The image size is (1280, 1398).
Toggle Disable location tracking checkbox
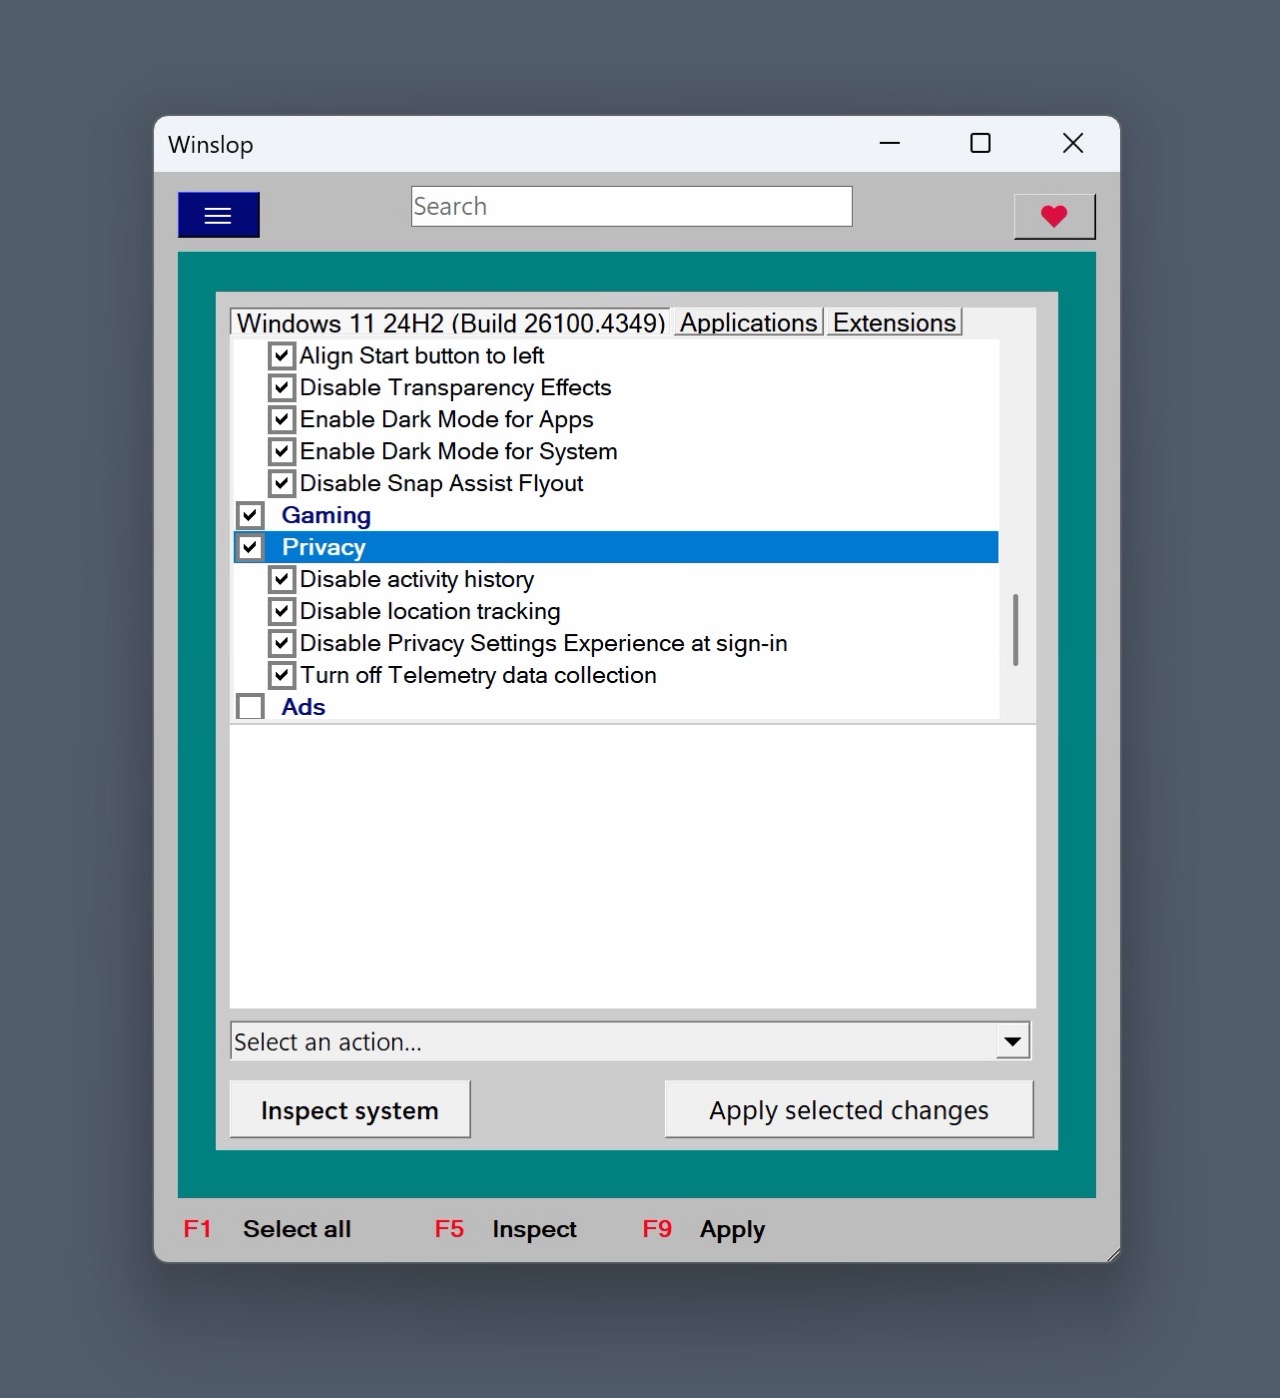coord(282,612)
